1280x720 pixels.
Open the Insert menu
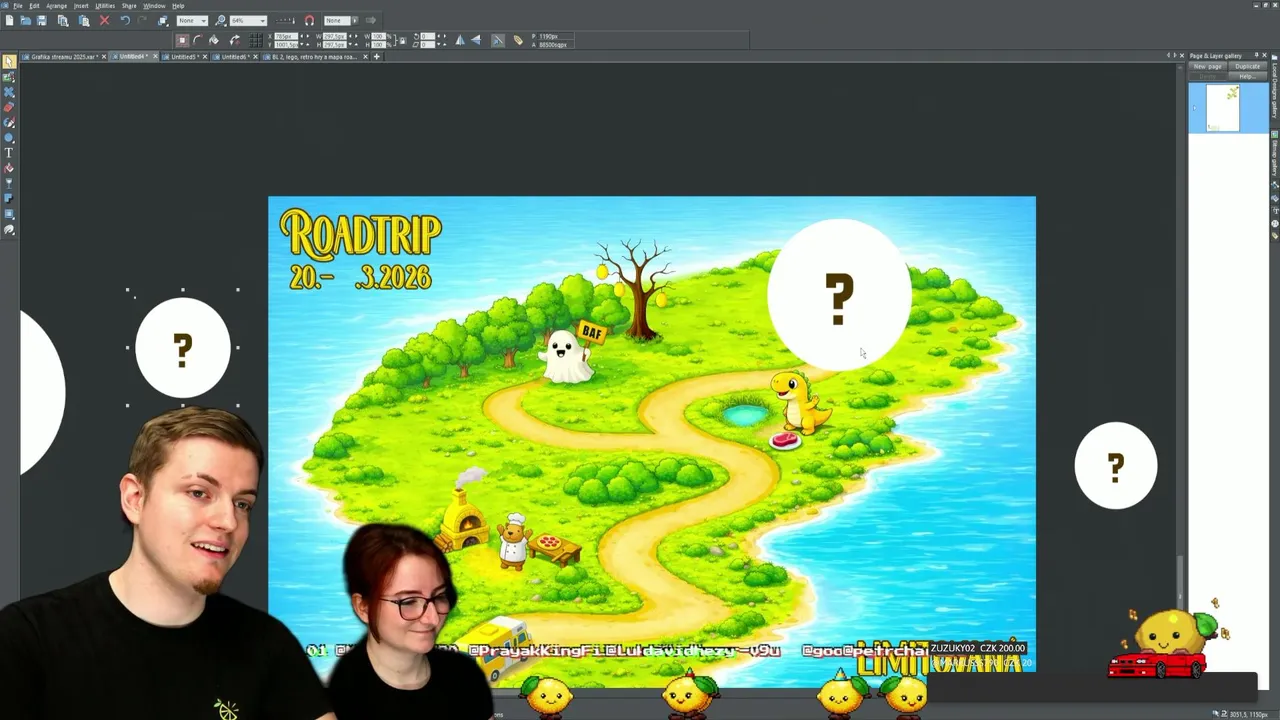tap(81, 6)
